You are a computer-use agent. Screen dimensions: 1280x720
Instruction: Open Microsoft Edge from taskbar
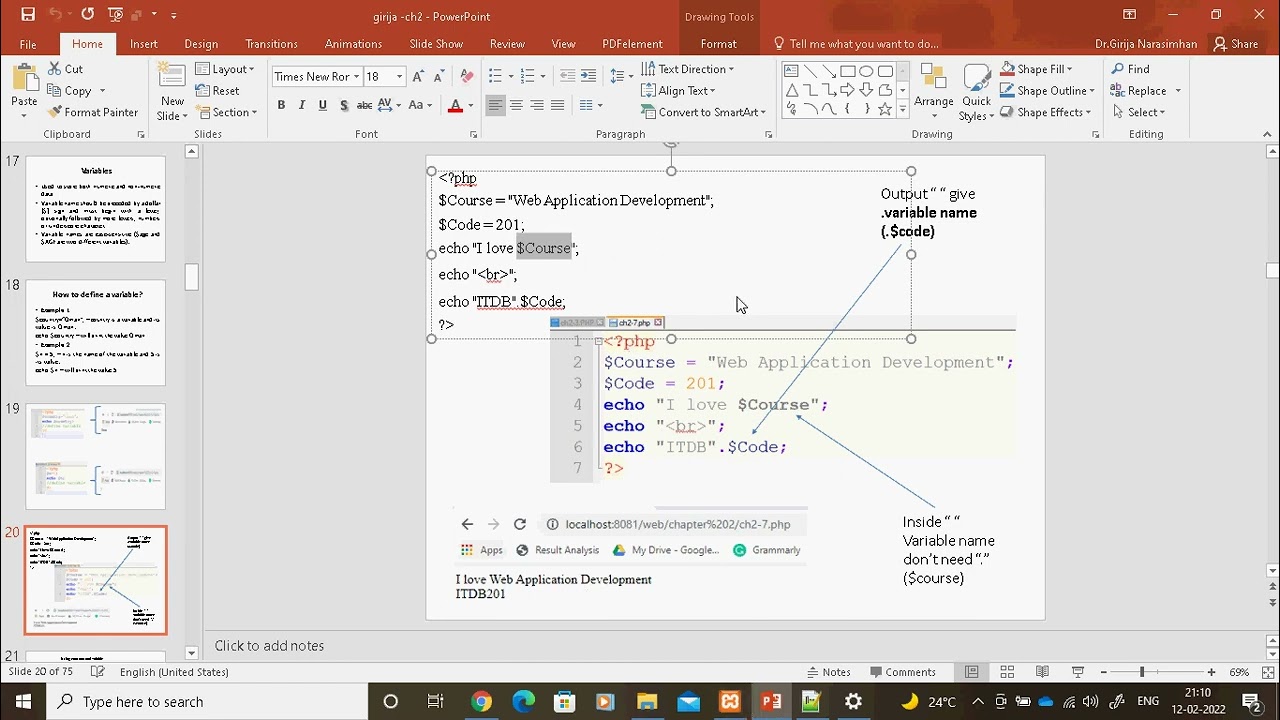click(523, 701)
